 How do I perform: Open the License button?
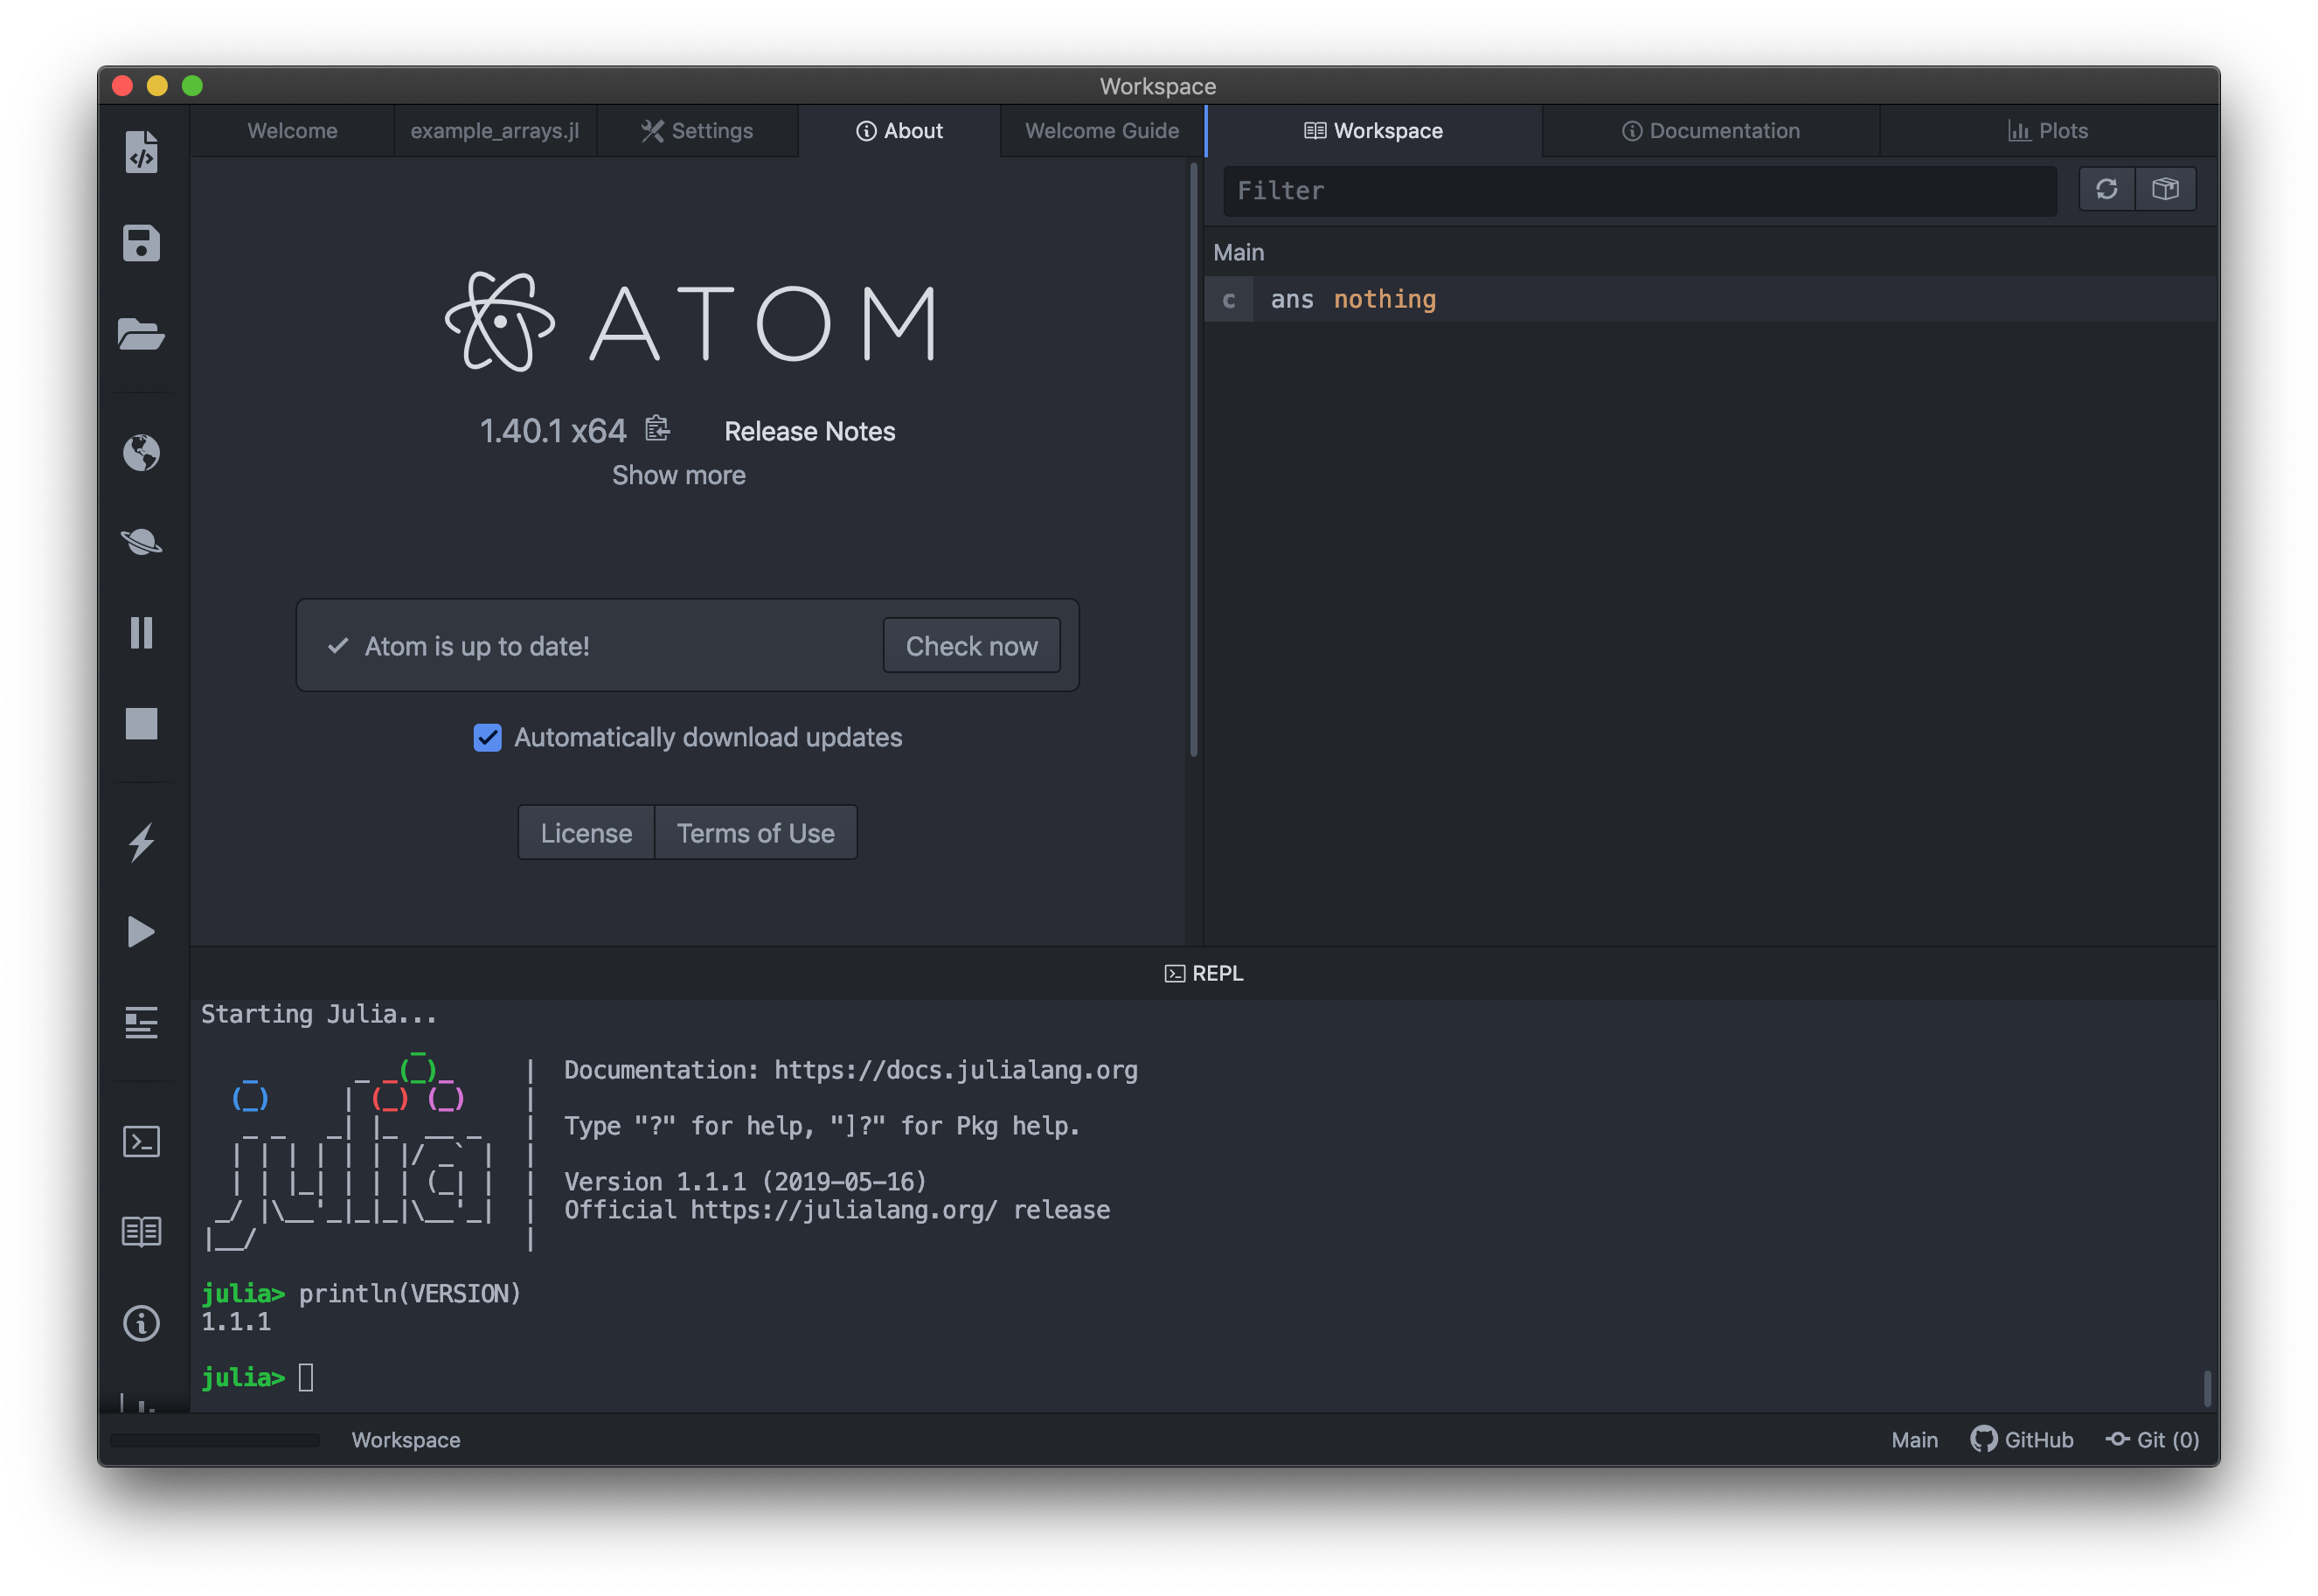click(586, 833)
